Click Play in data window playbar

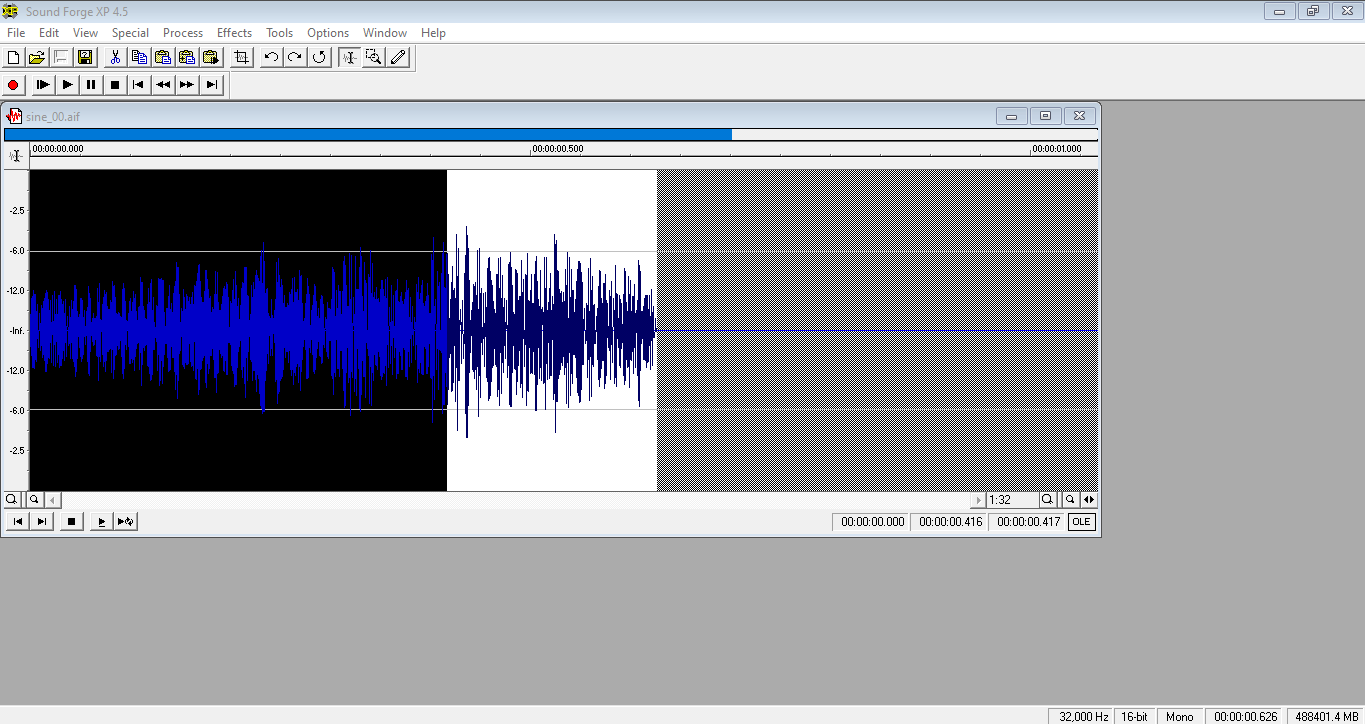point(101,521)
